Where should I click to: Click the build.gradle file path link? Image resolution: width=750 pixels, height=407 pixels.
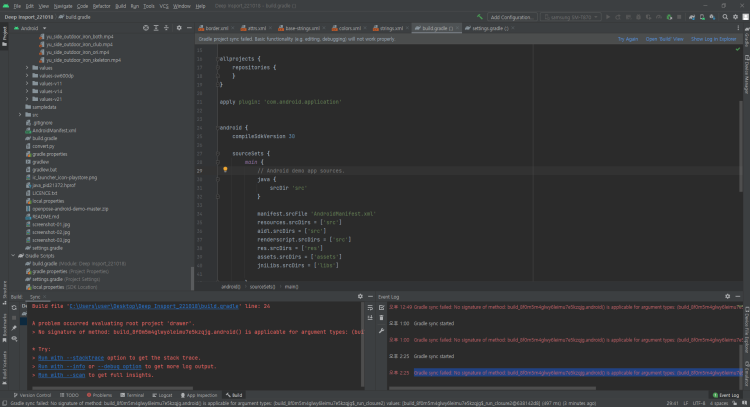click(x=154, y=306)
